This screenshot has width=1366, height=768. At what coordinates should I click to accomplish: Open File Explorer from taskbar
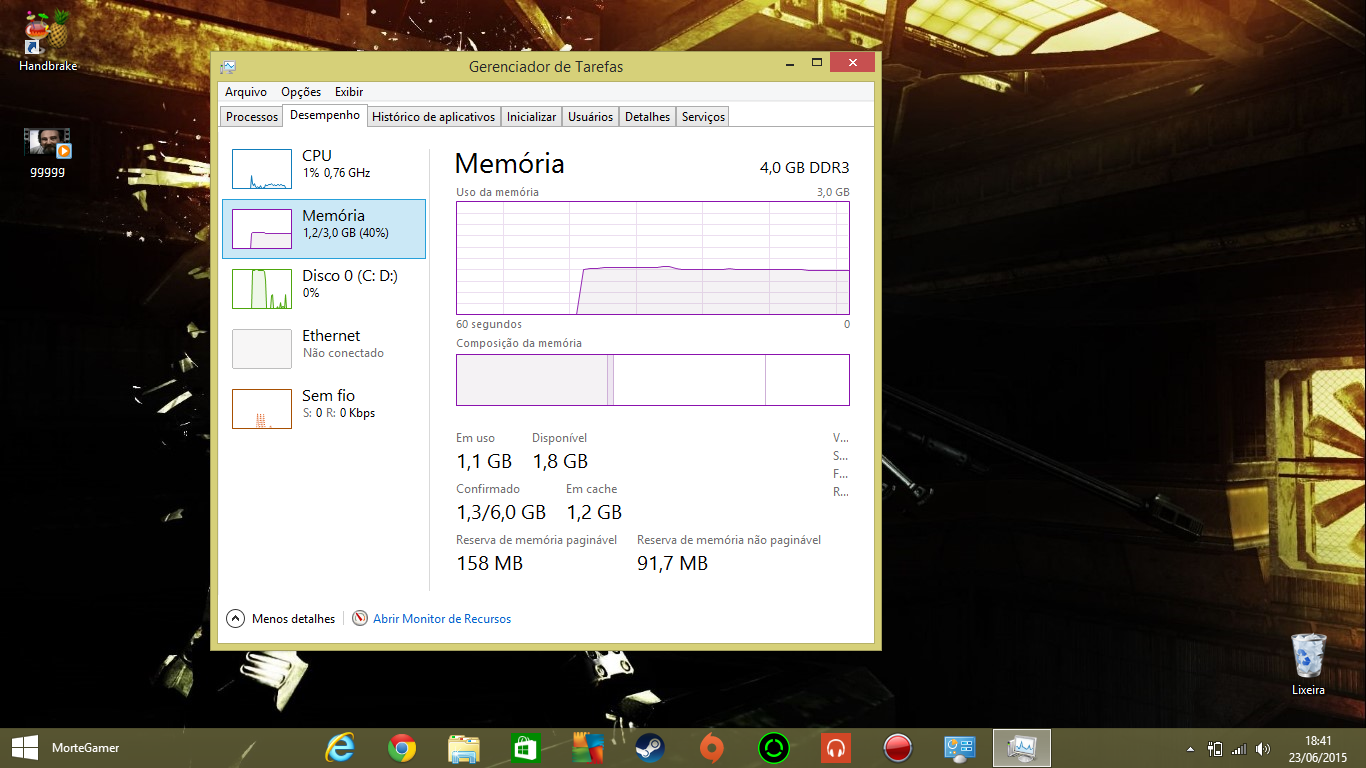pos(464,748)
